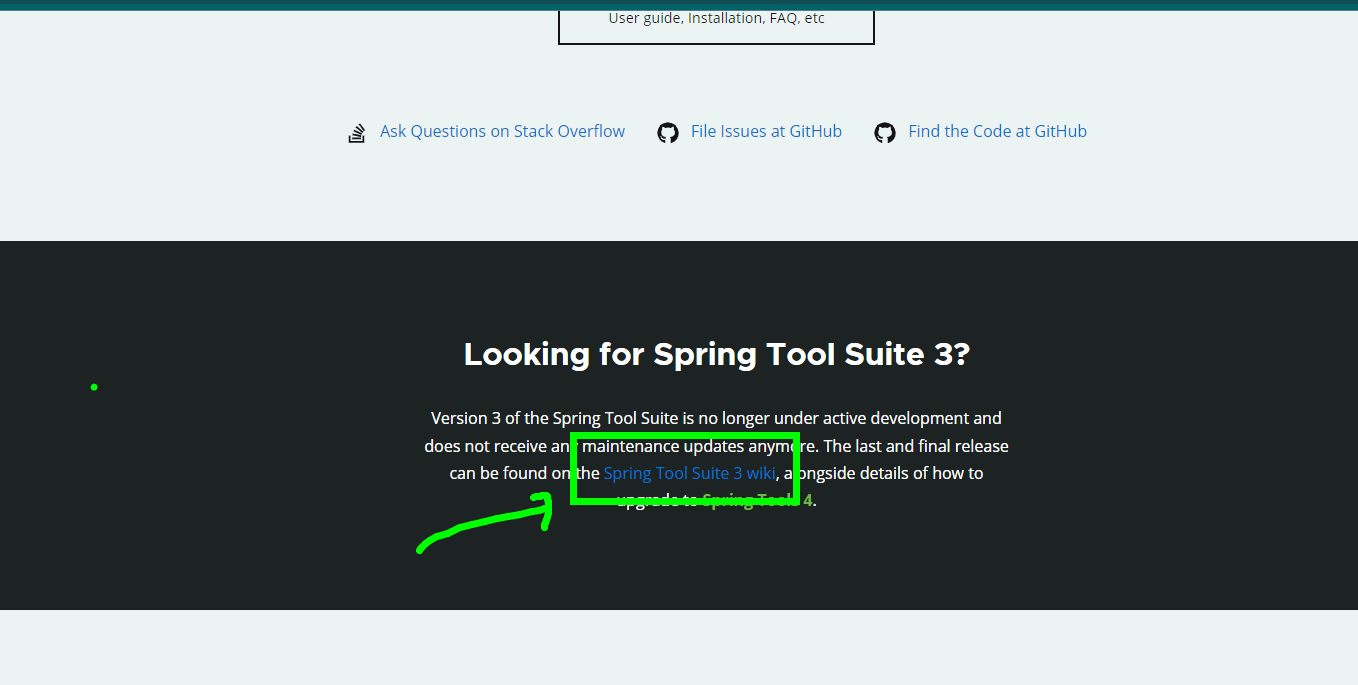Open the Spring Tool Suite 3 wiki link
Viewport: 1358px width, 685px height.
point(689,473)
